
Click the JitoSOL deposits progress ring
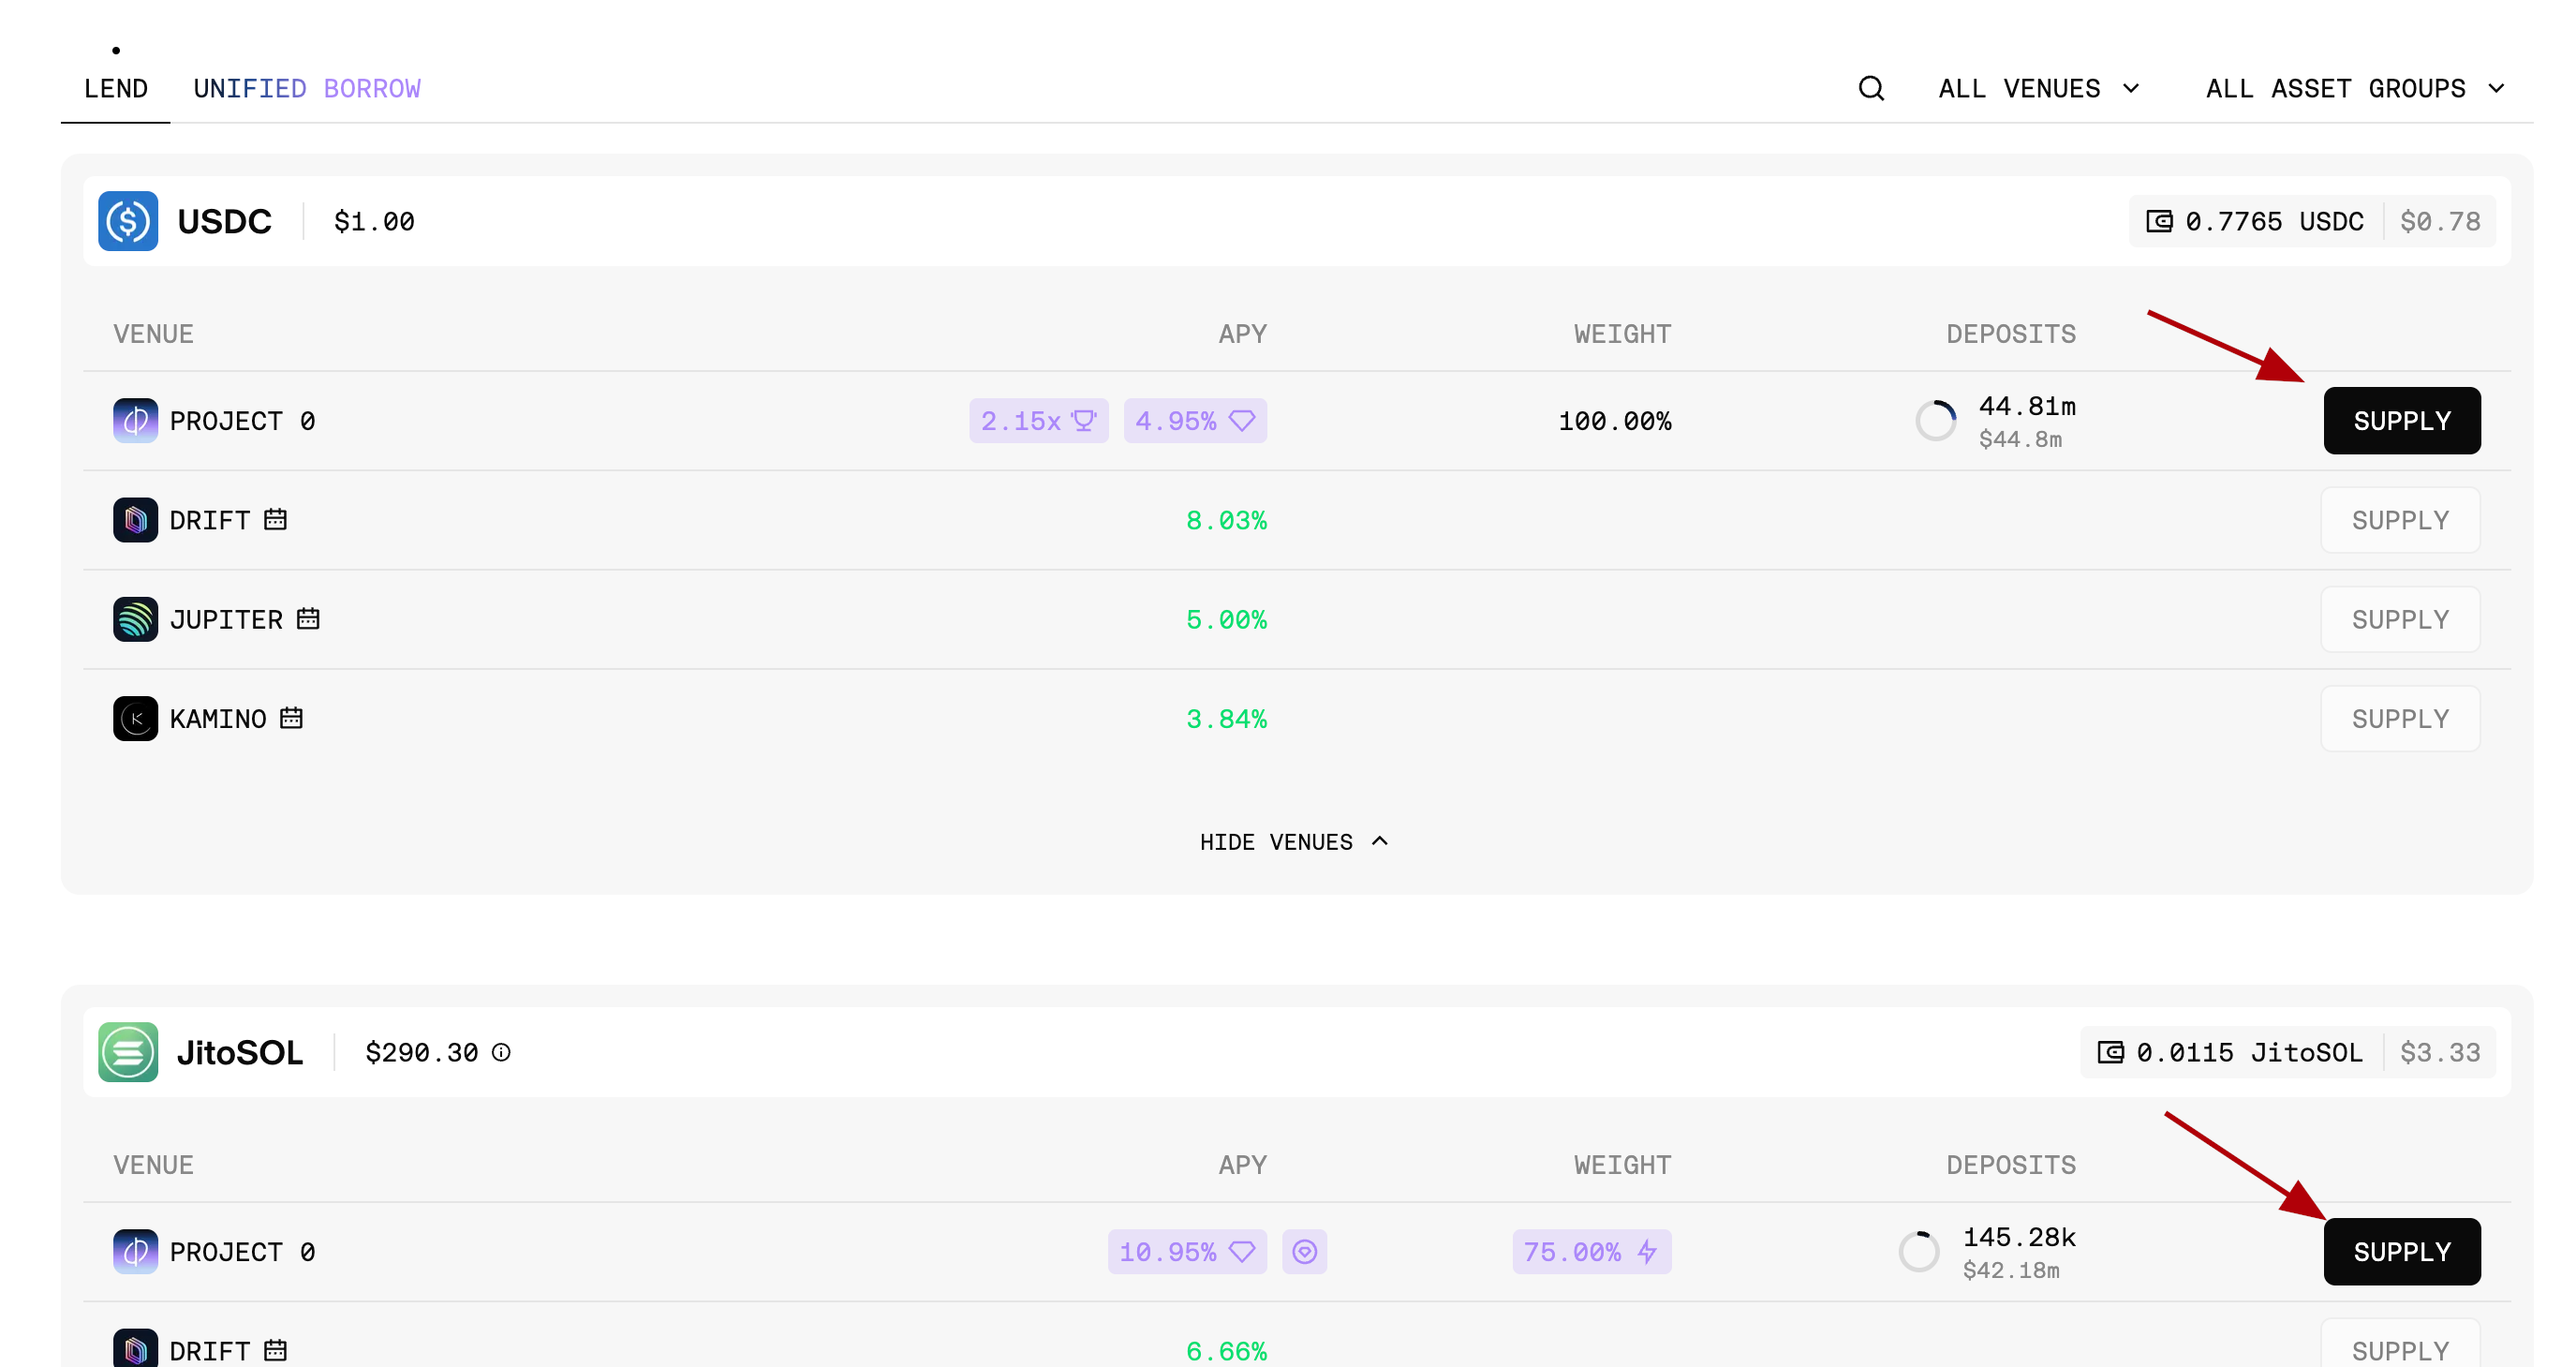click(x=1919, y=1252)
